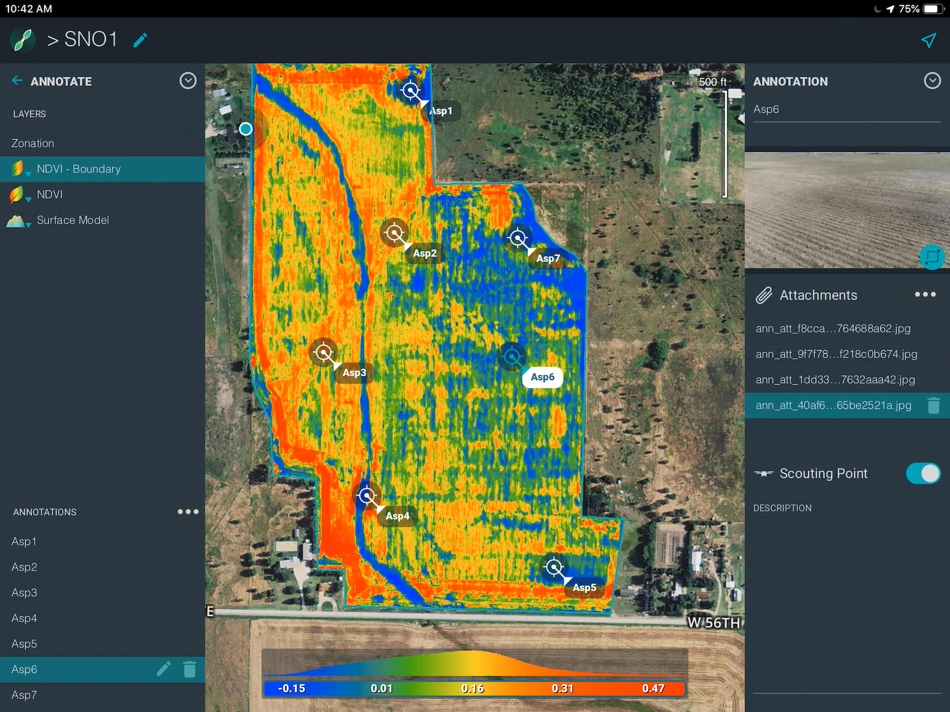This screenshot has width=950, height=712.
Task: Delete Asp6 annotation with trash icon
Action: (x=190, y=669)
